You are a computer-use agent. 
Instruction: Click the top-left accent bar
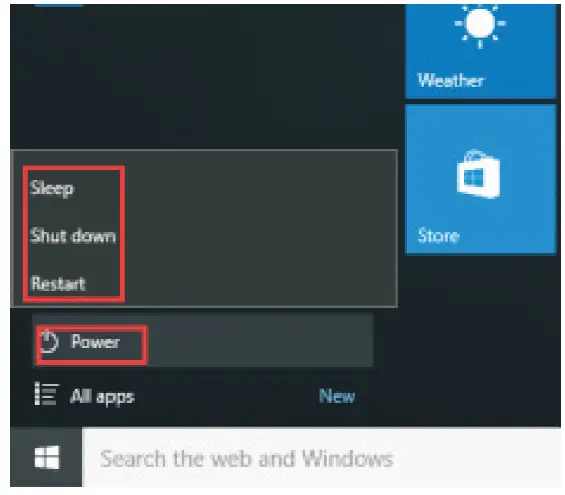pos(58,5)
